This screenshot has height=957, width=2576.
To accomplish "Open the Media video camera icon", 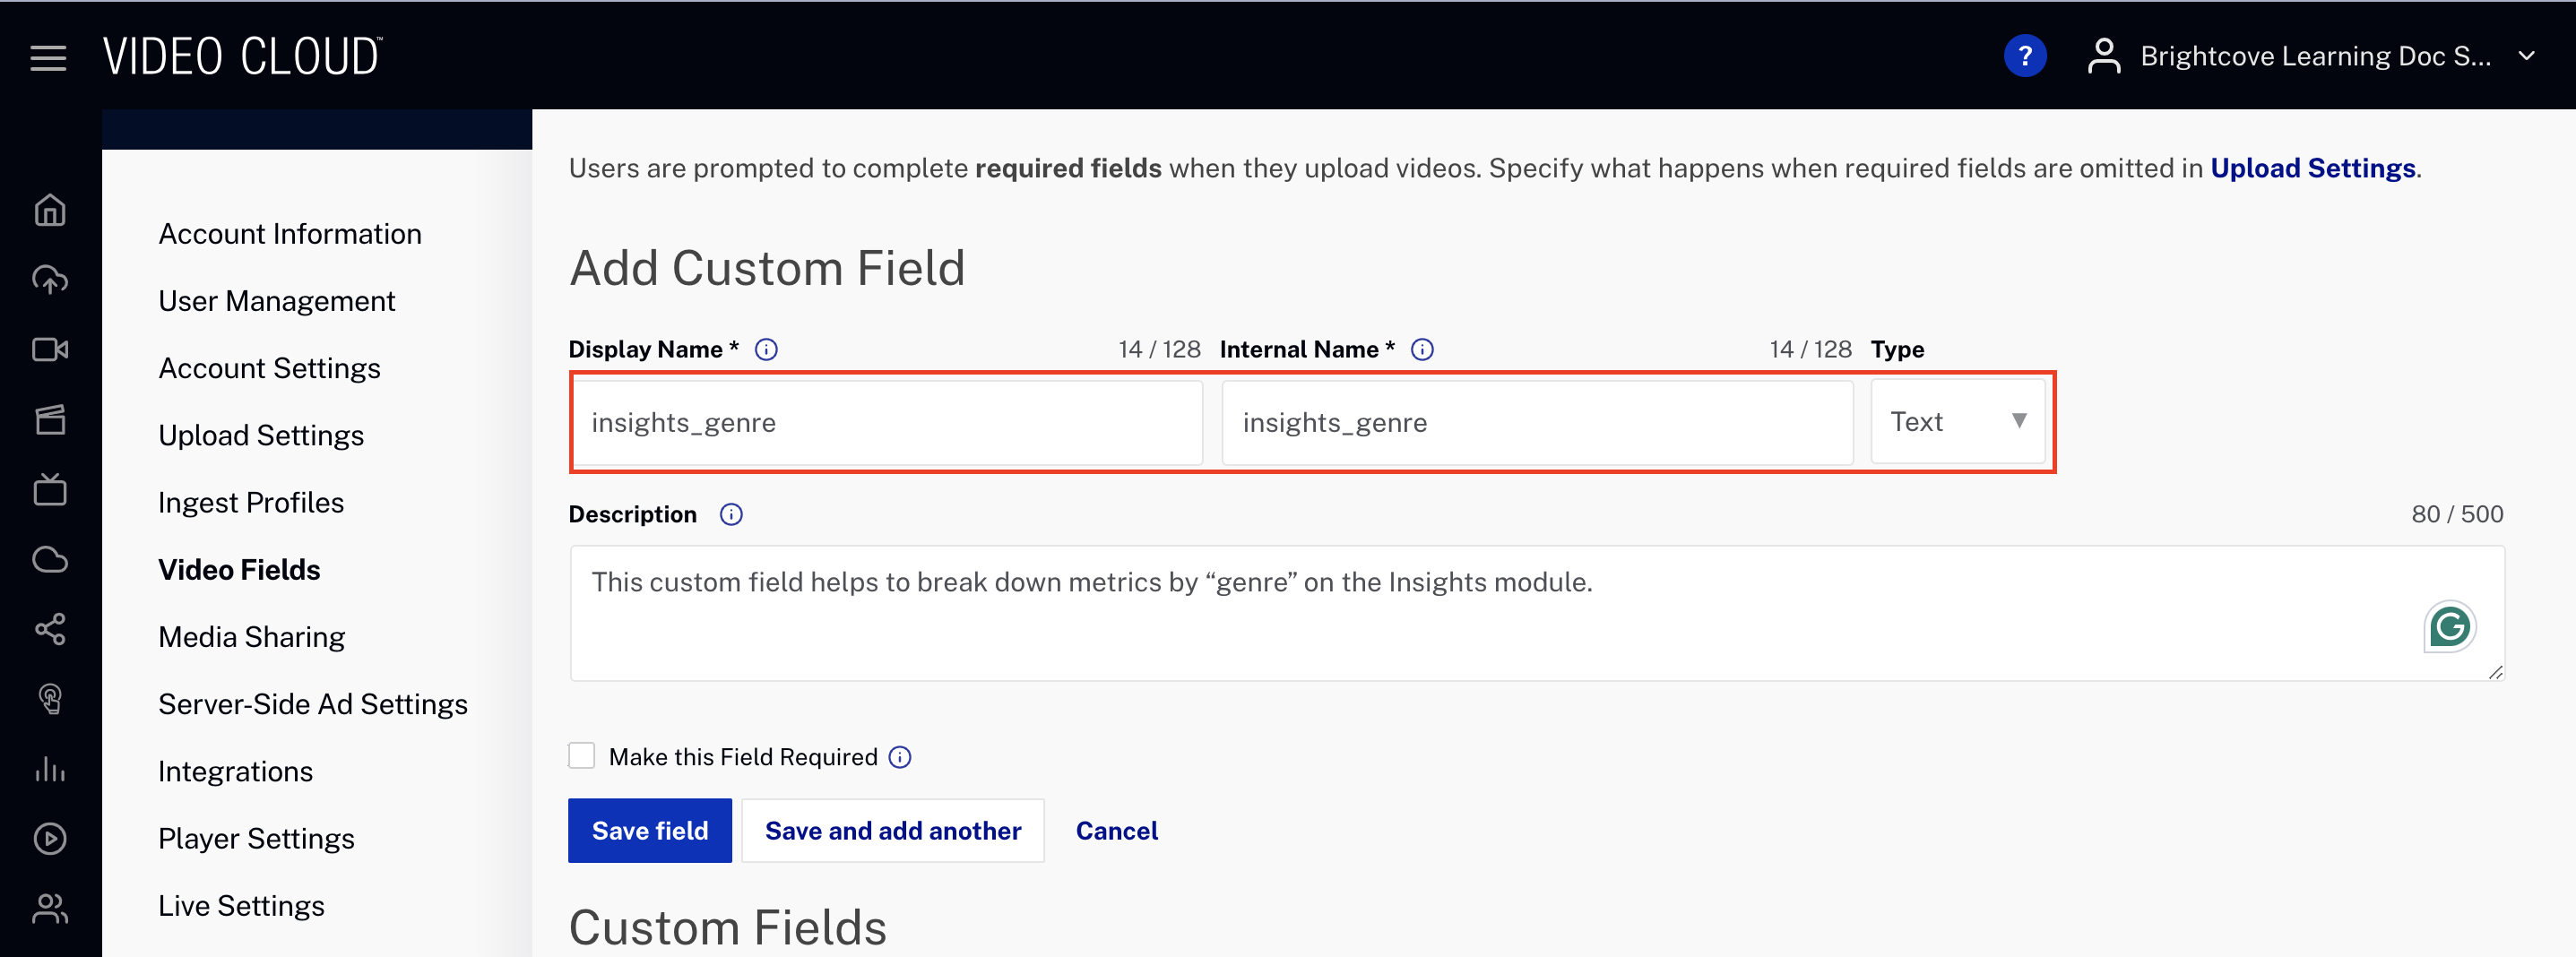I will [x=50, y=350].
